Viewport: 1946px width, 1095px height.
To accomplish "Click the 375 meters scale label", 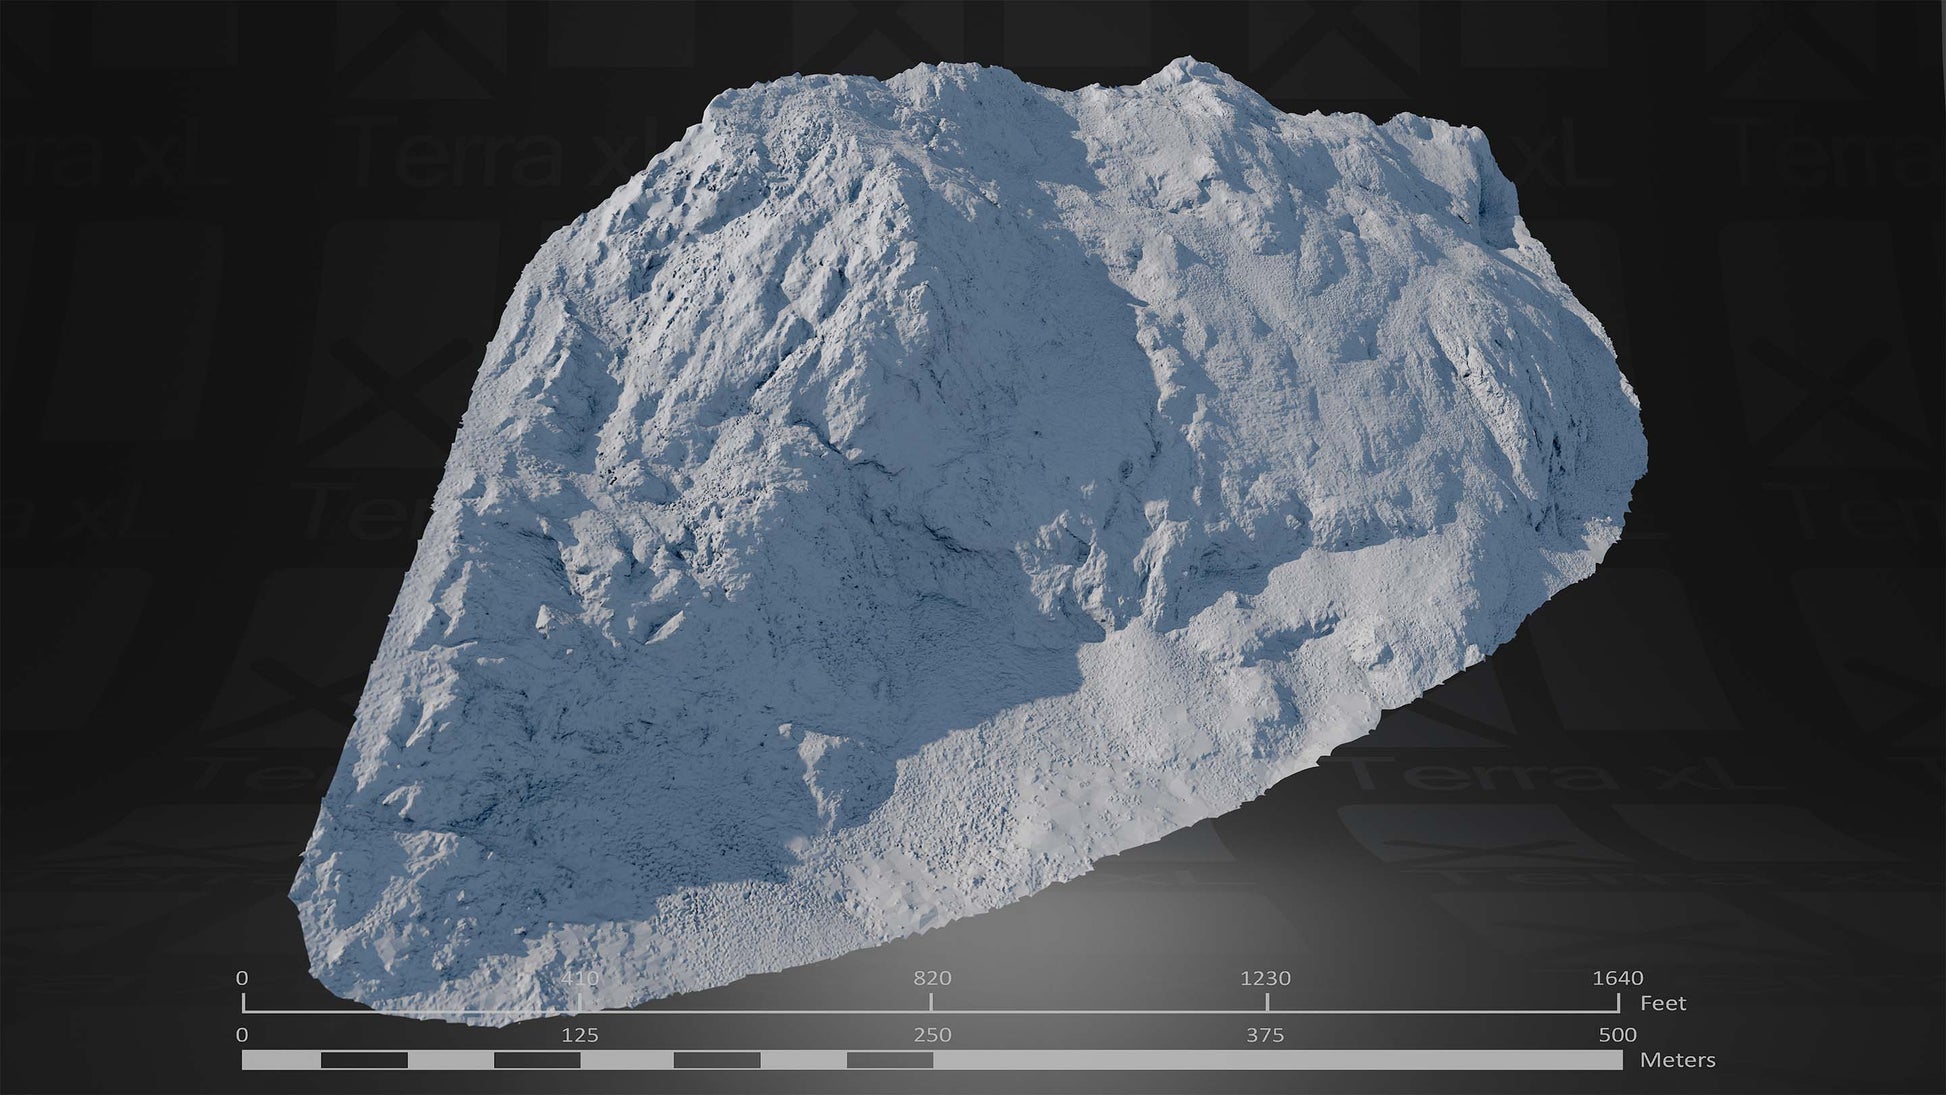I will [1265, 1035].
